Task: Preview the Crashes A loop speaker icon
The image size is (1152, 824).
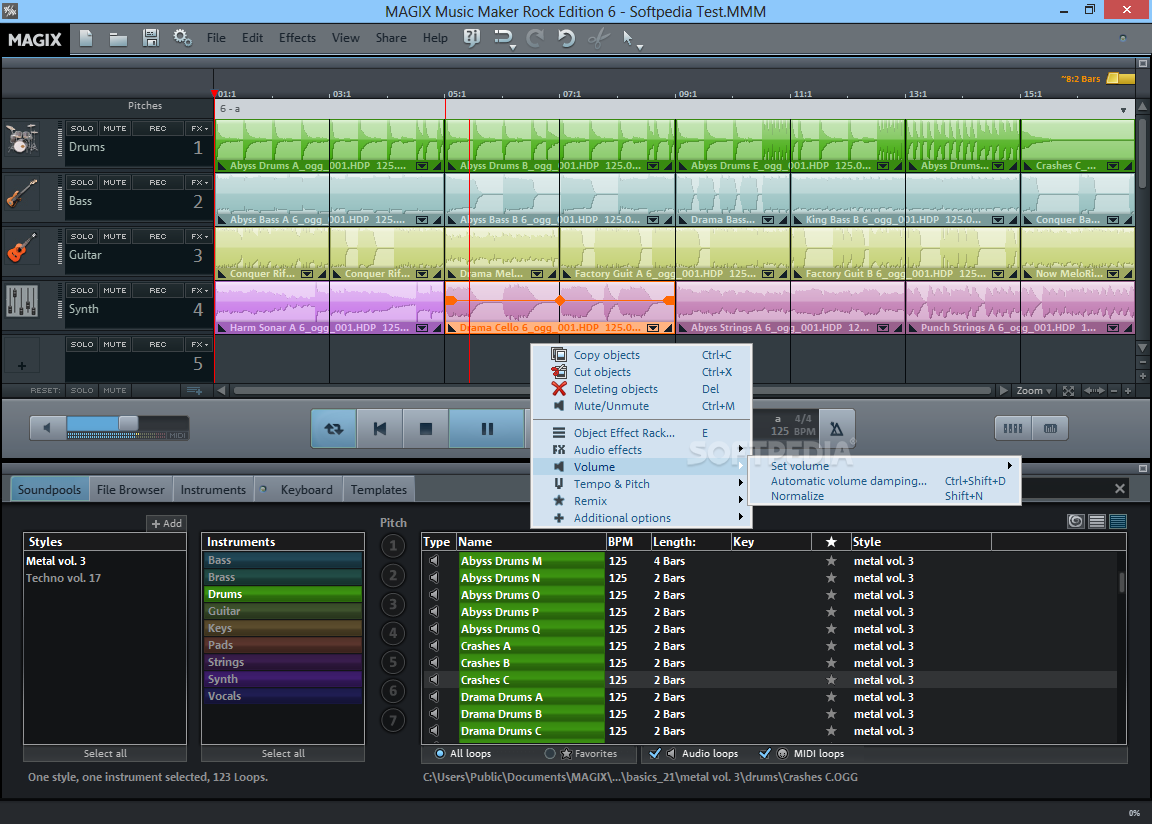Action: pos(434,646)
